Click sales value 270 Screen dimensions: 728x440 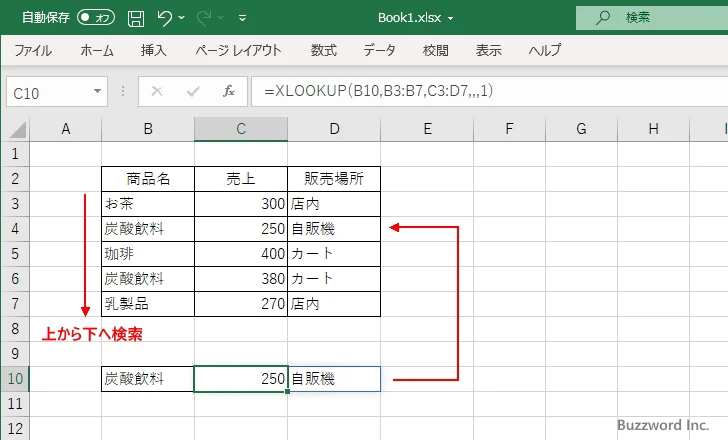click(241, 304)
